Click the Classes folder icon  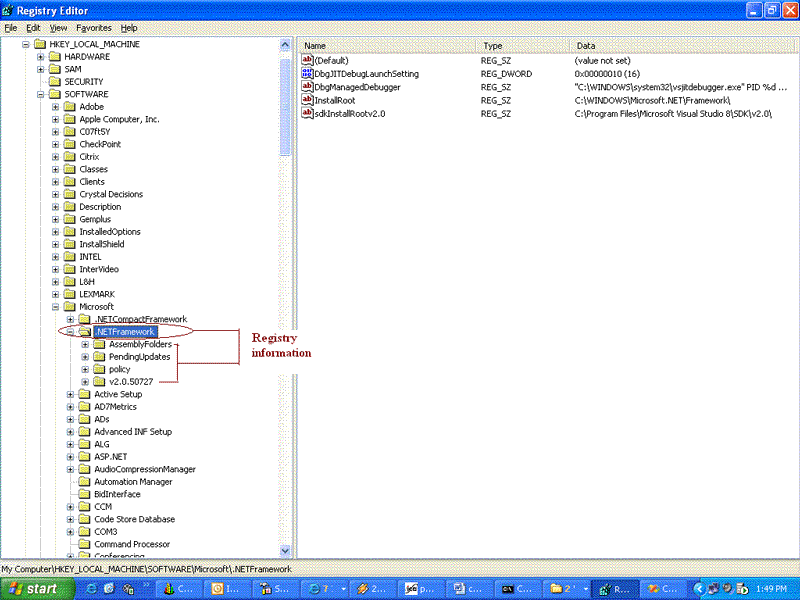tap(69, 169)
